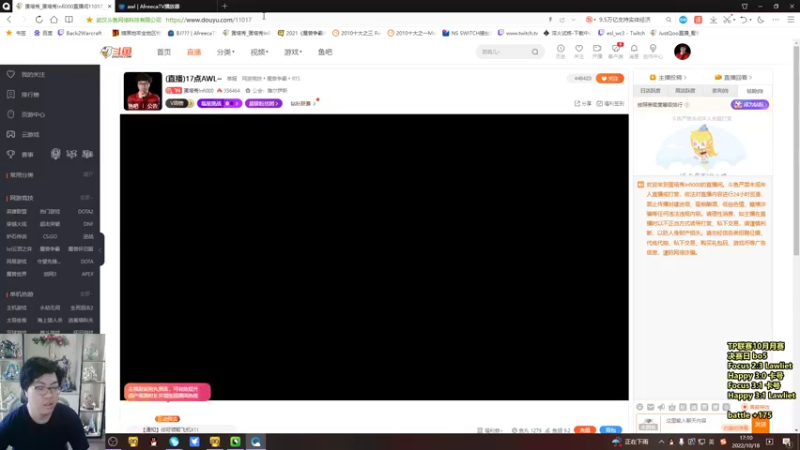
Task: Click the orange Send chat button
Action: click(761, 424)
